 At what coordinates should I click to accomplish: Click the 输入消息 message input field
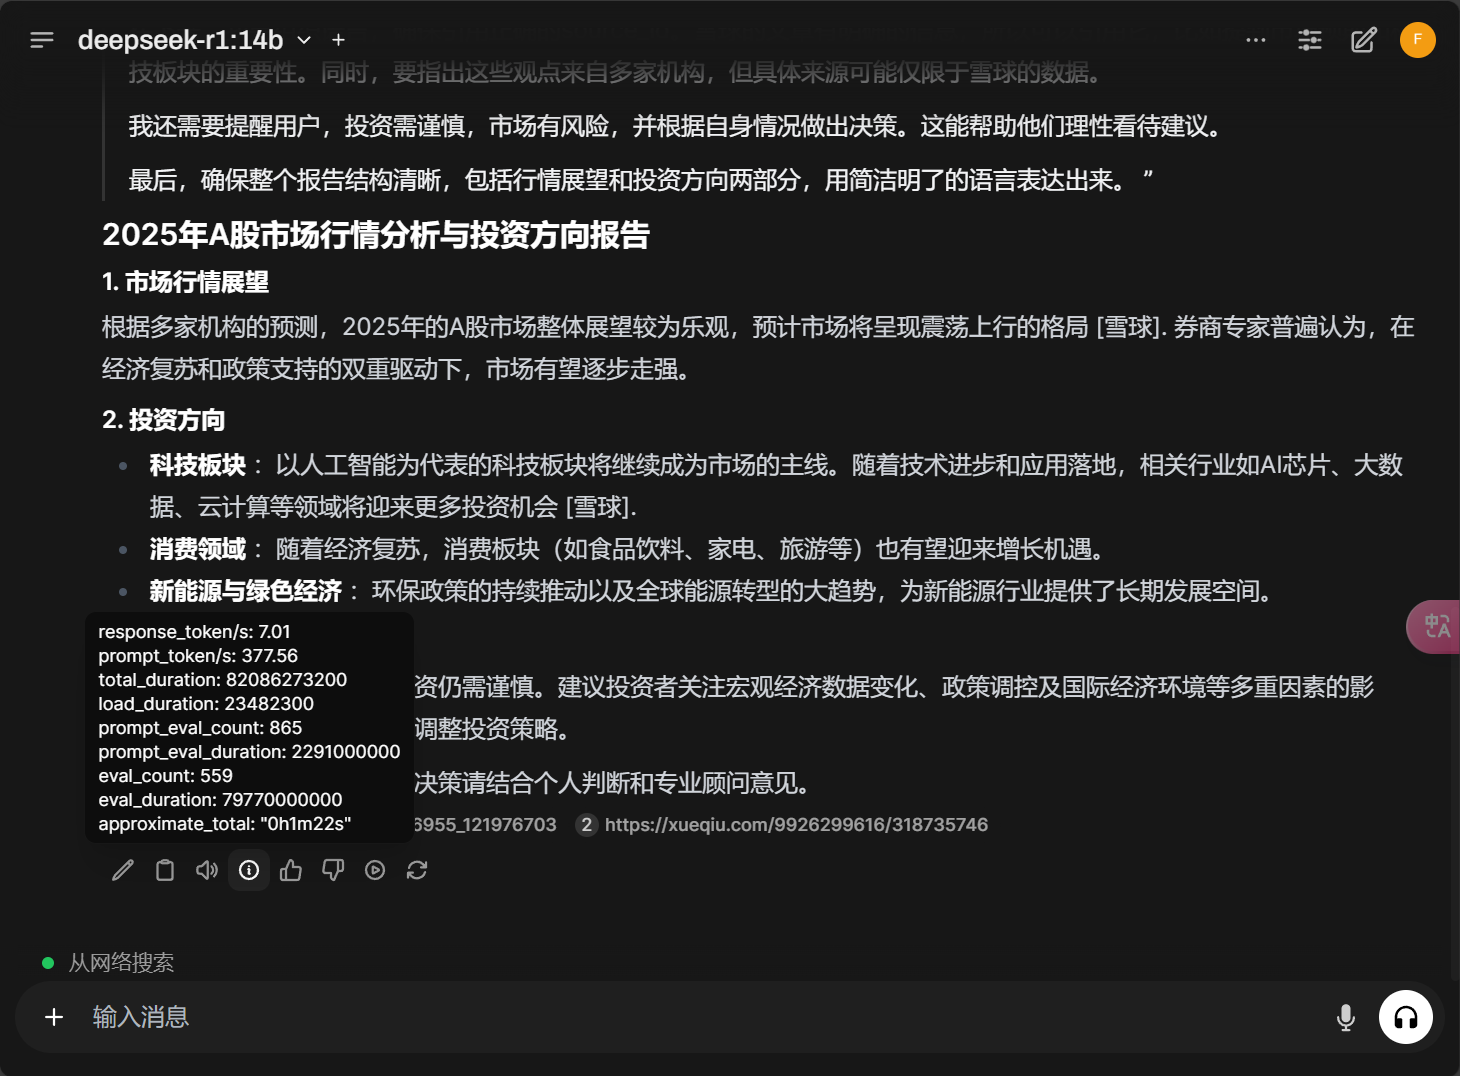click(700, 1017)
